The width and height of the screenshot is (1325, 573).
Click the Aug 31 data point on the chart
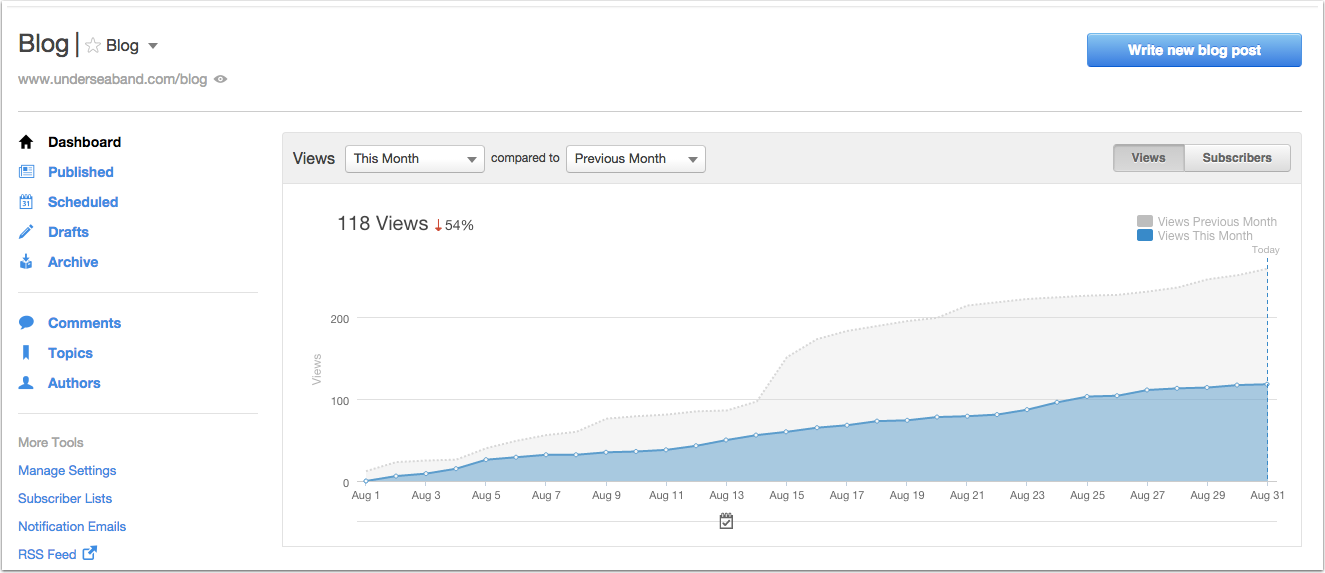[x=1267, y=384]
